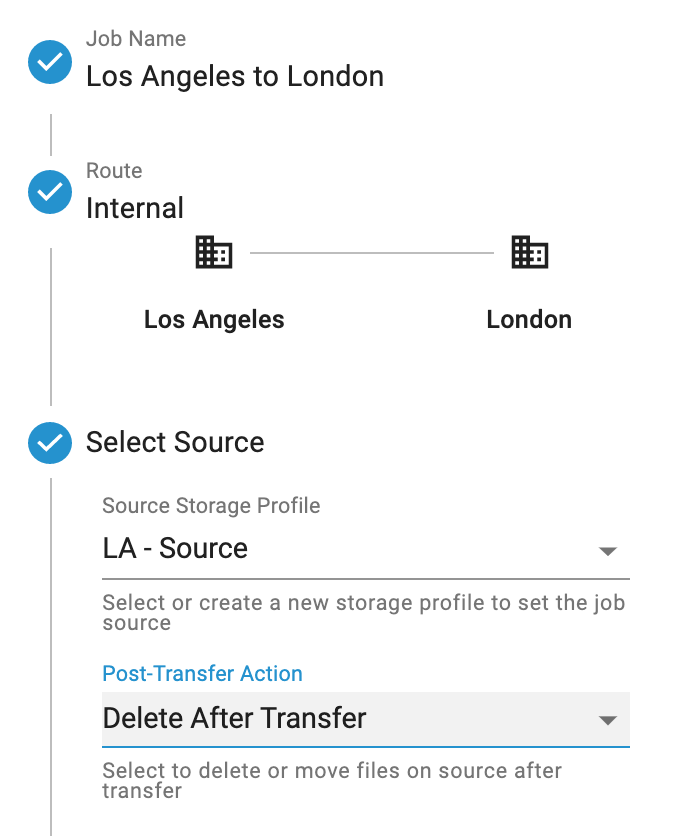Click the storage profile helper text
Image resolution: width=688 pixels, height=836 pixels.
coord(363,613)
